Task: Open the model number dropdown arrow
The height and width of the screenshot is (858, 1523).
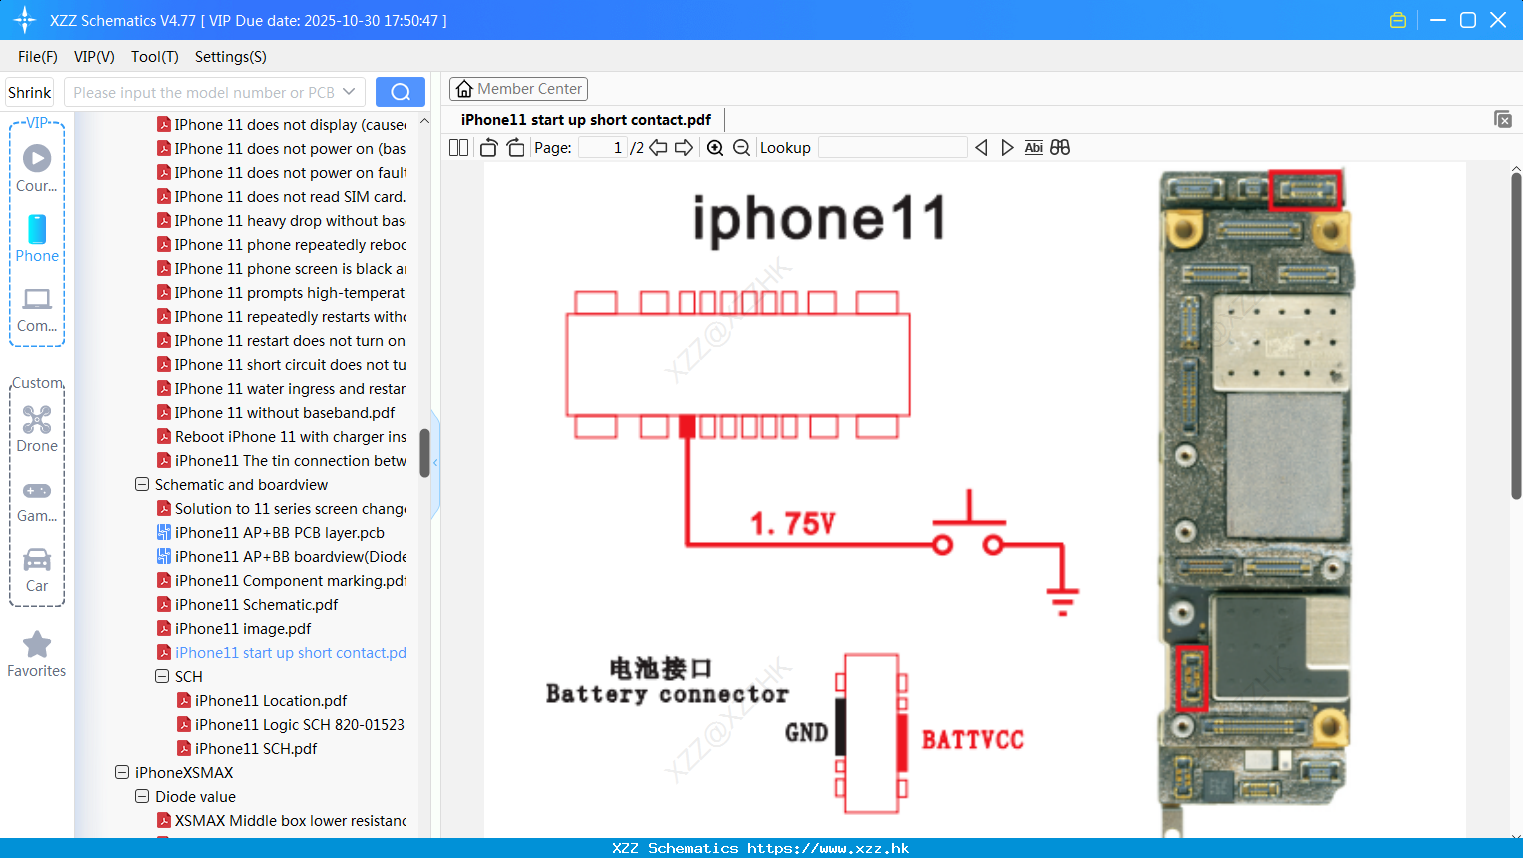Action: coord(349,92)
